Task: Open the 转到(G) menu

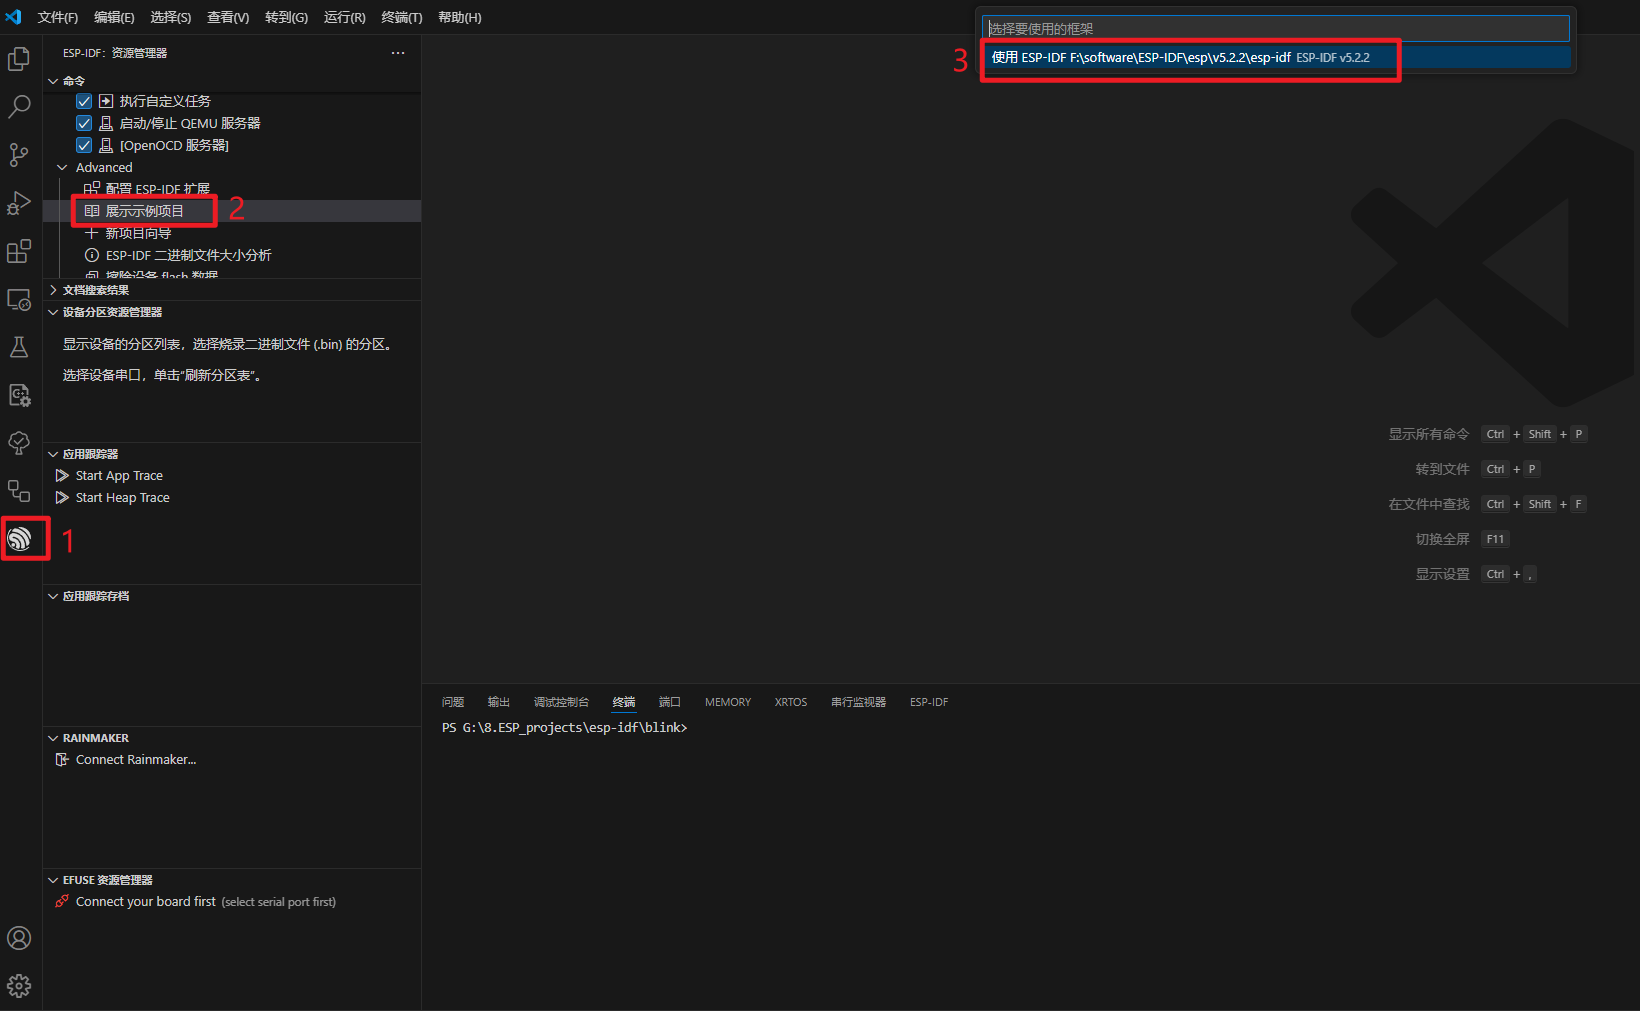Action: pos(286,17)
